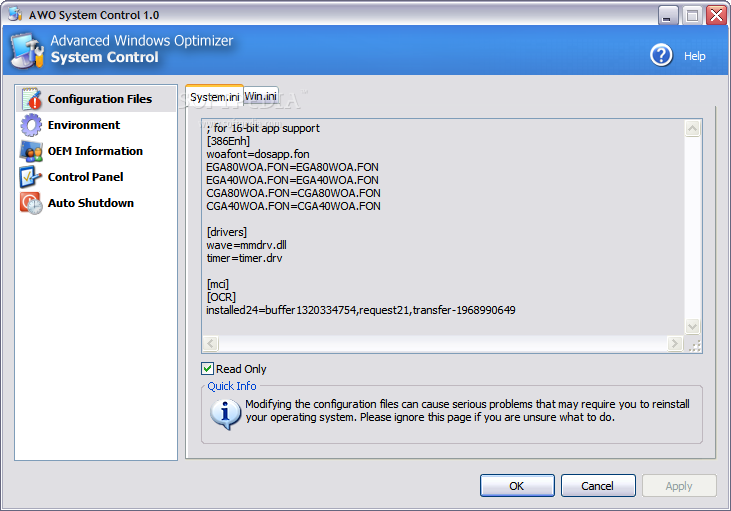This screenshot has width=731, height=511.
Task: Open the Control Panel section
Action: 85,177
